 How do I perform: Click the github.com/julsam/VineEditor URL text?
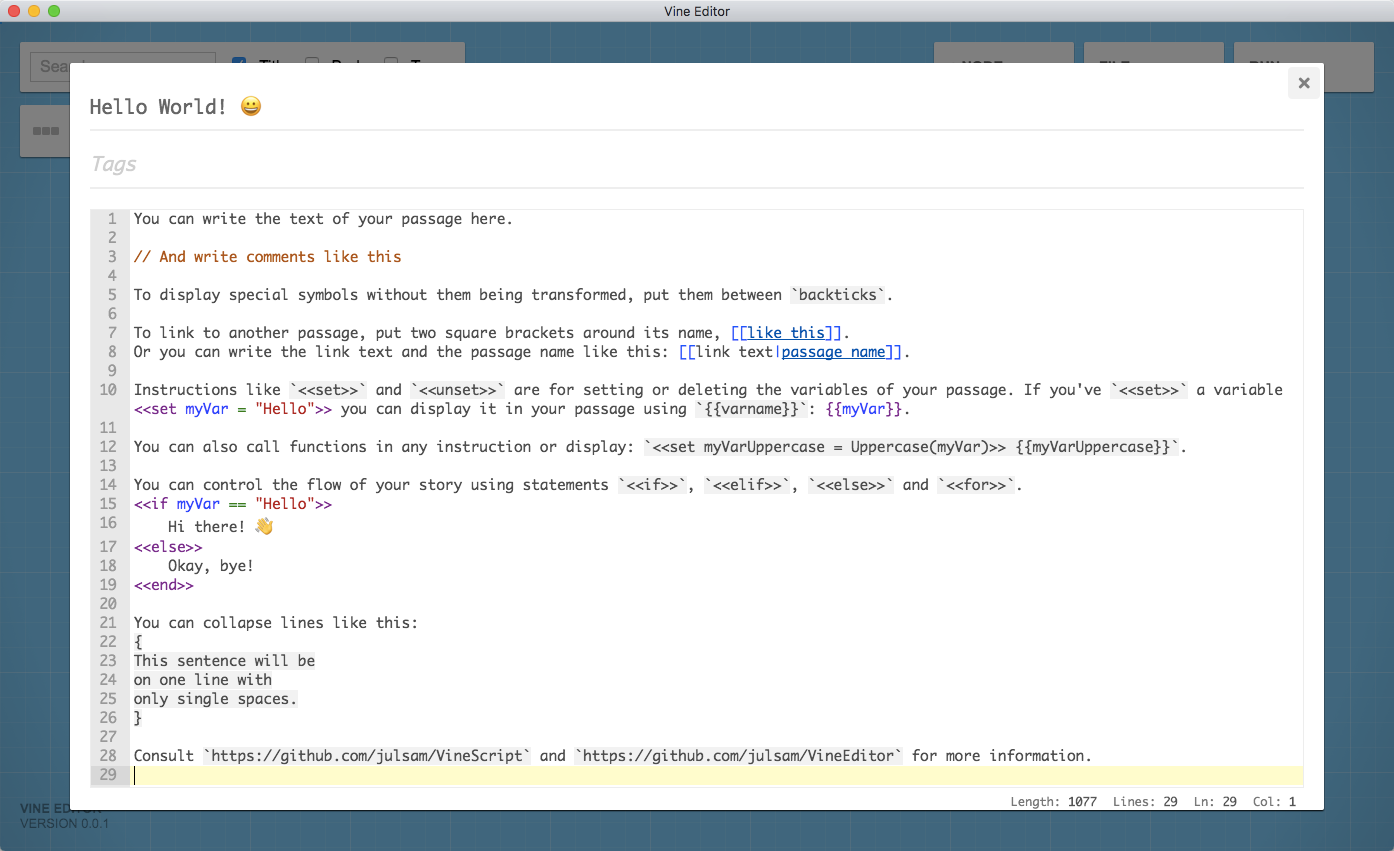(738, 756)
